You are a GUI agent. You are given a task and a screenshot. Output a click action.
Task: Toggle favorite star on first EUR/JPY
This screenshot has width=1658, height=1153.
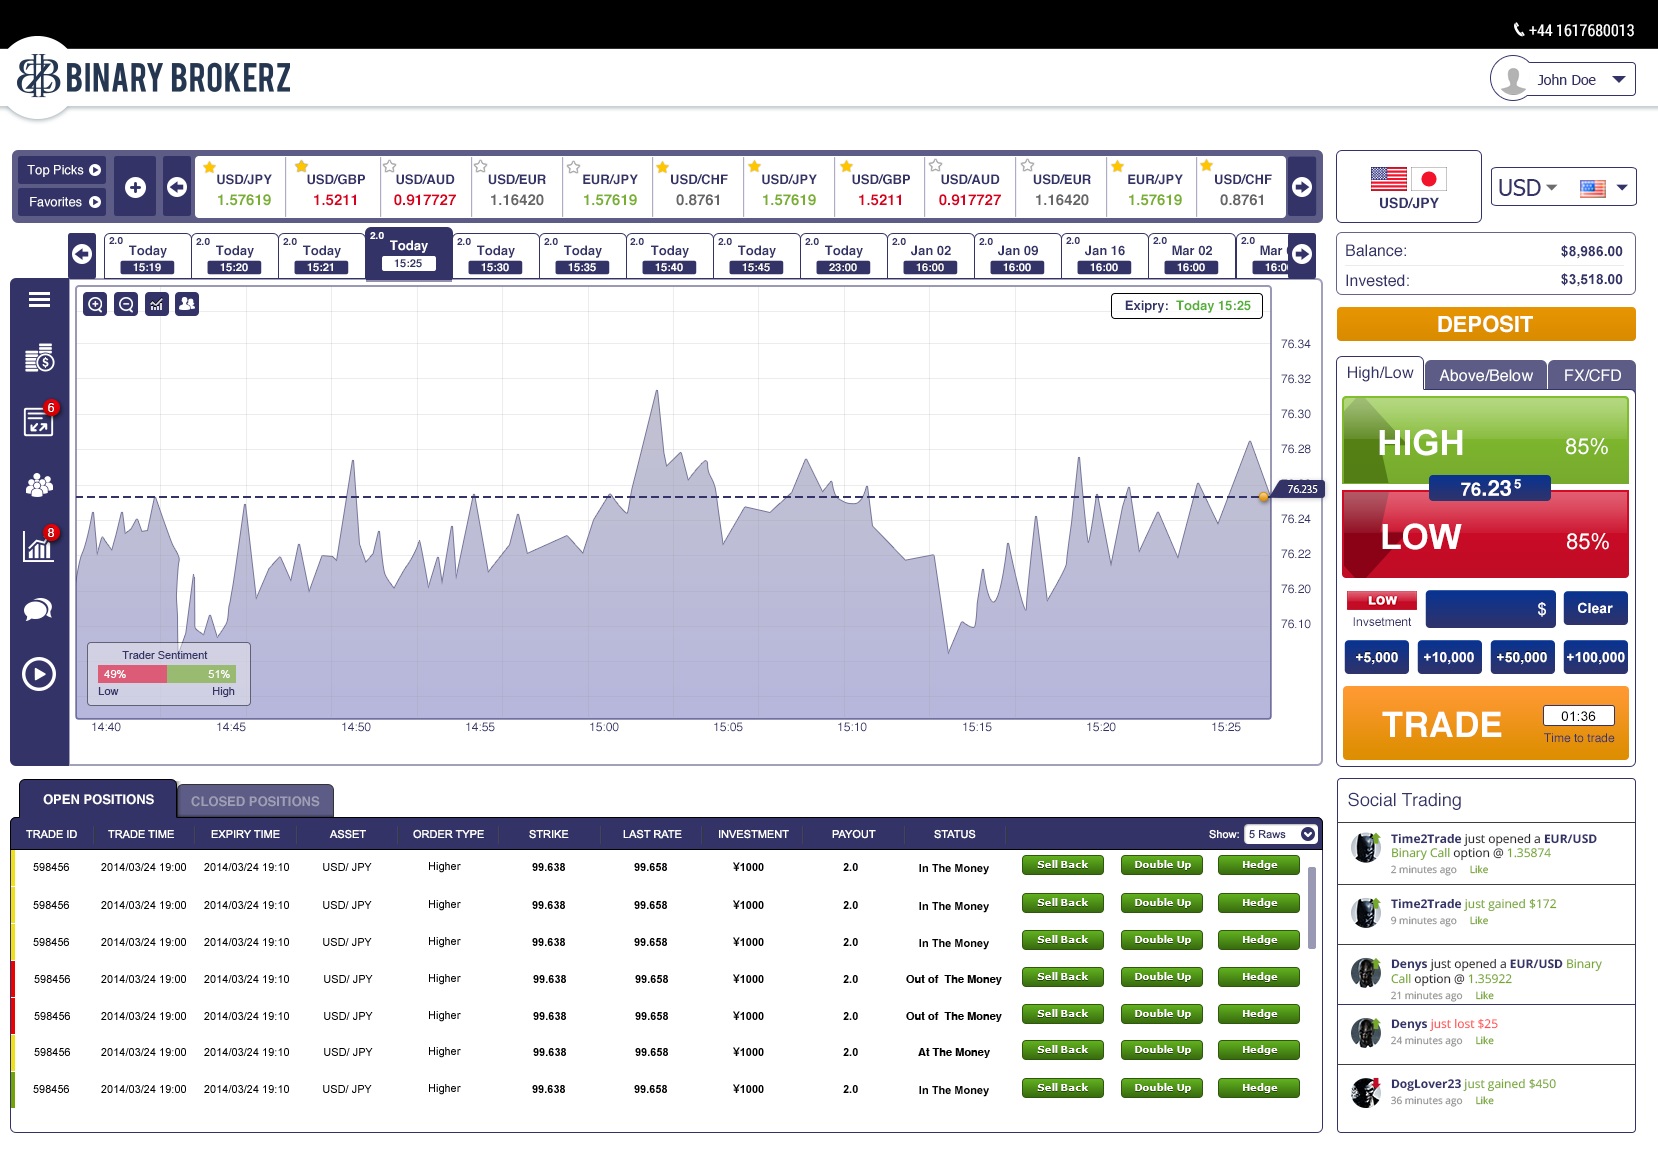(x=573, y=167)
